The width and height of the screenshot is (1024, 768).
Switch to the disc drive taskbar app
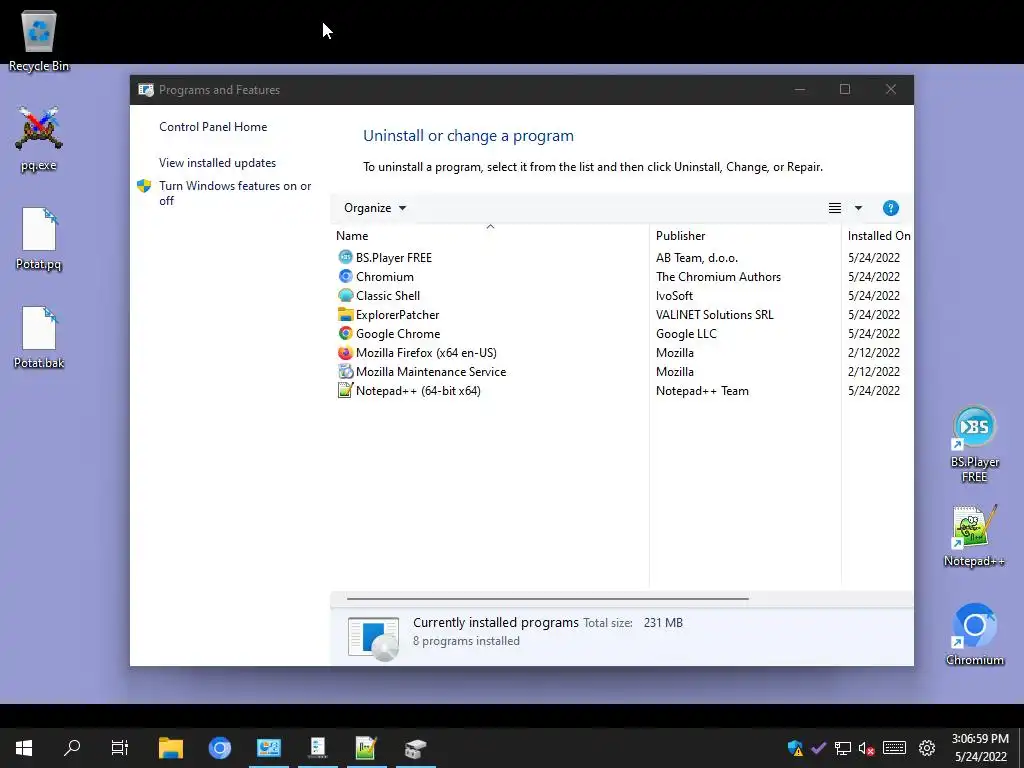pos(415,748)
